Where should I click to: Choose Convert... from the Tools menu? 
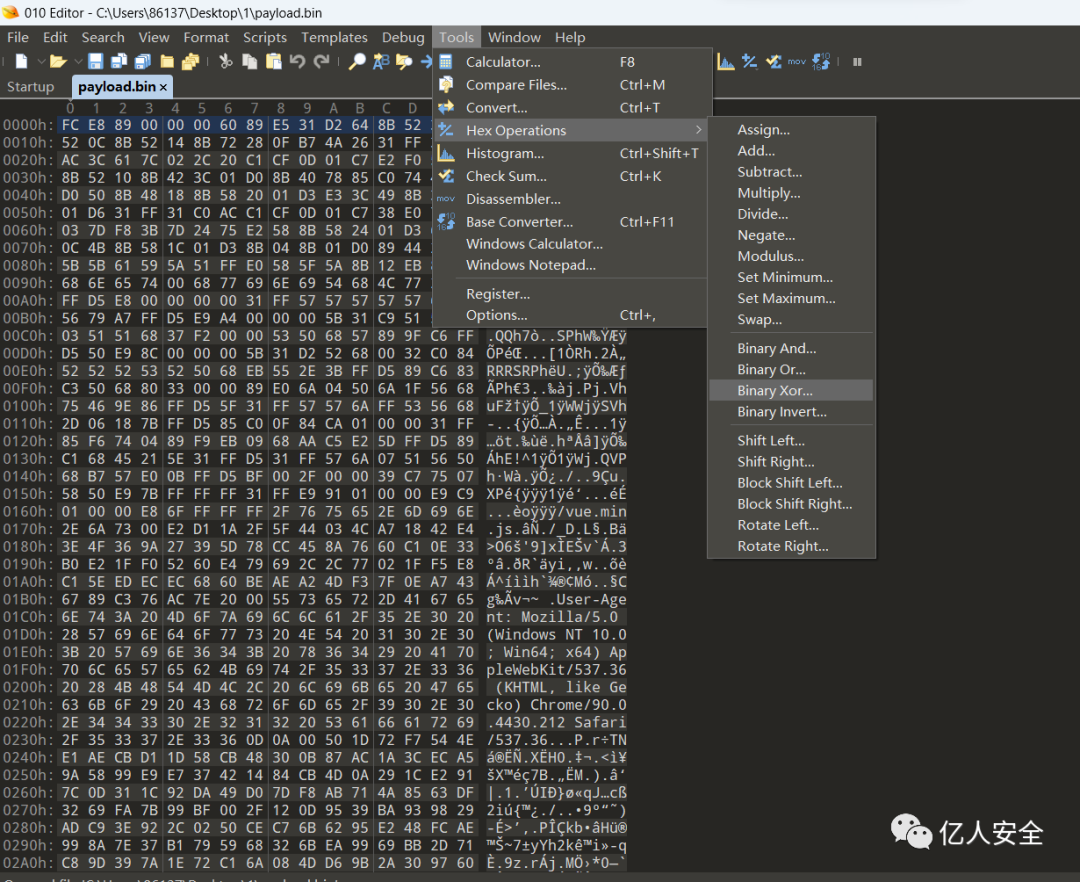(571, 107)
